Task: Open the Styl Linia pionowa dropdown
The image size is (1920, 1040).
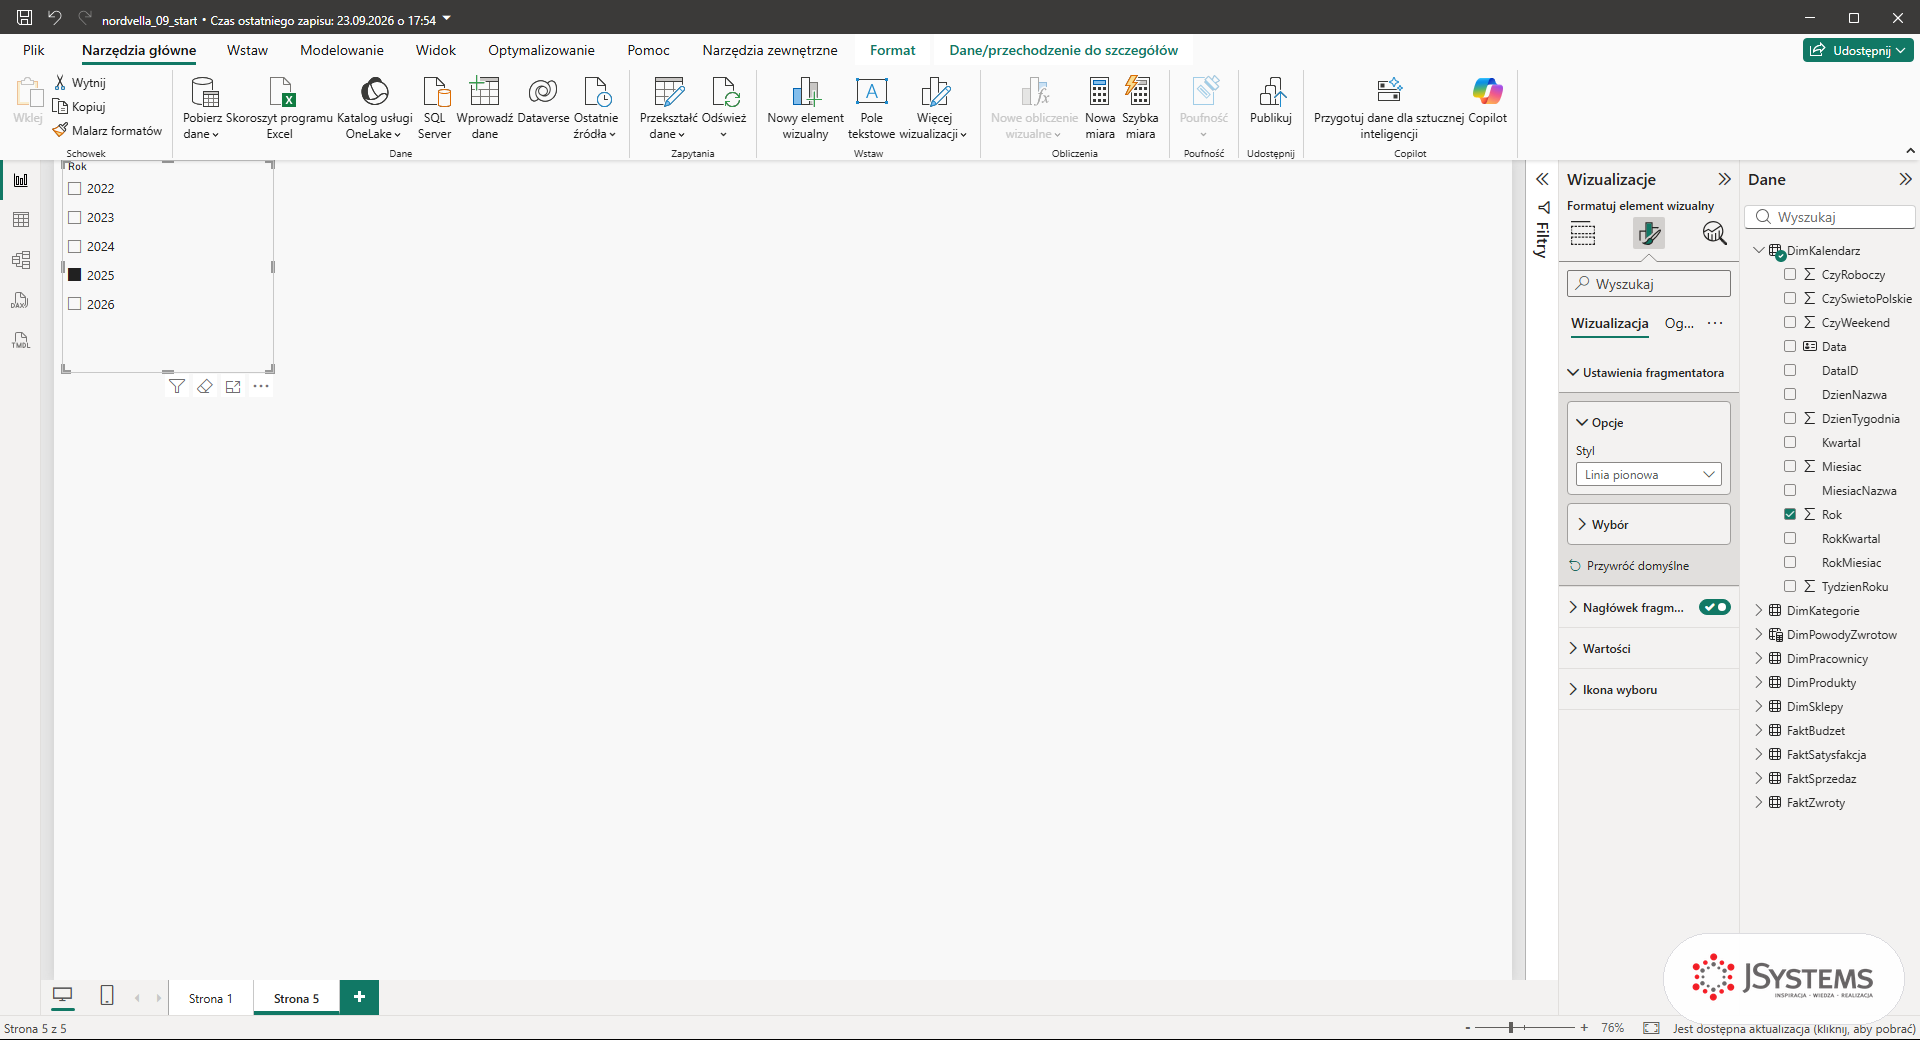Action: (1648, 475)
